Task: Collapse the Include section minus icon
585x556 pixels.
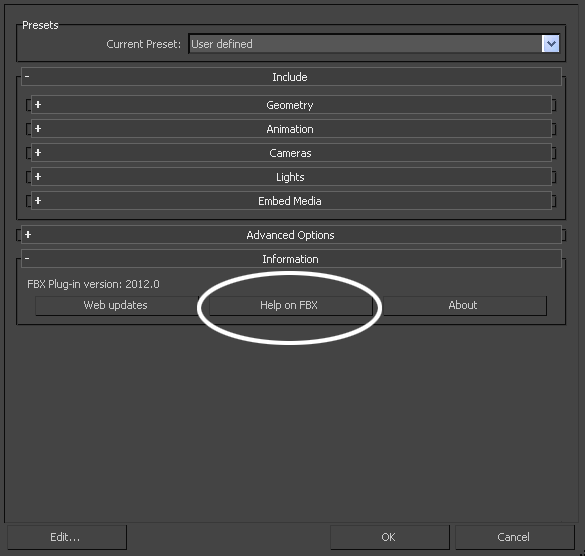Action: [x=27, y=76]
